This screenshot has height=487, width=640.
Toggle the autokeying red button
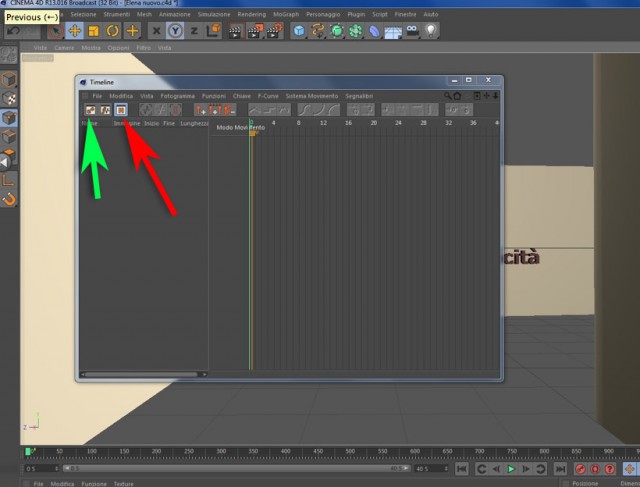[x=595, y=469]
